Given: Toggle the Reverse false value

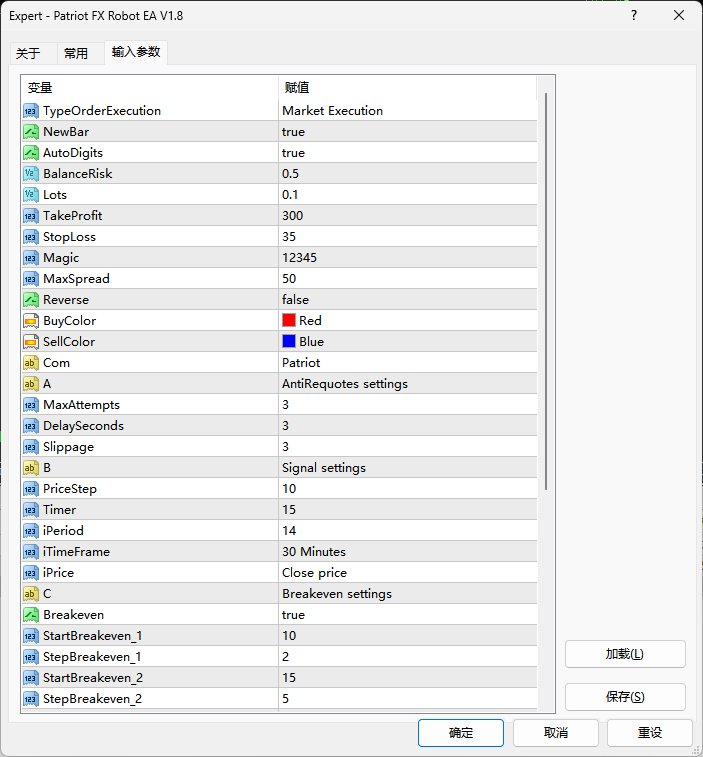Looking at the screenshot, I should point(407,300).
